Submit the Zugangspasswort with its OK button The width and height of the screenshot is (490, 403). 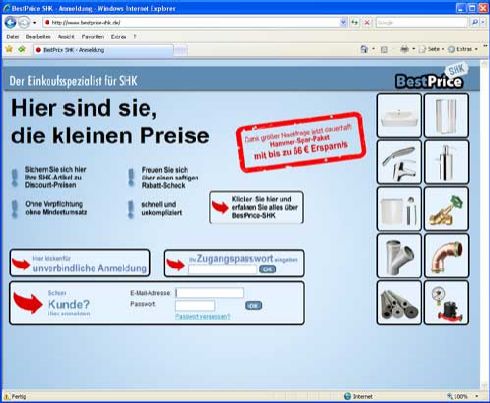click(267, 269)
